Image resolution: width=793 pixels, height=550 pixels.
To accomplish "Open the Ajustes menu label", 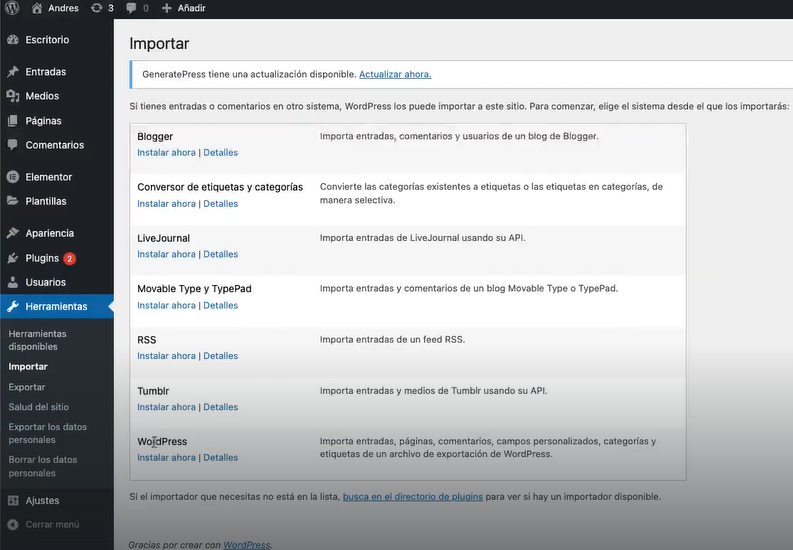I will (x=42, y=500).
